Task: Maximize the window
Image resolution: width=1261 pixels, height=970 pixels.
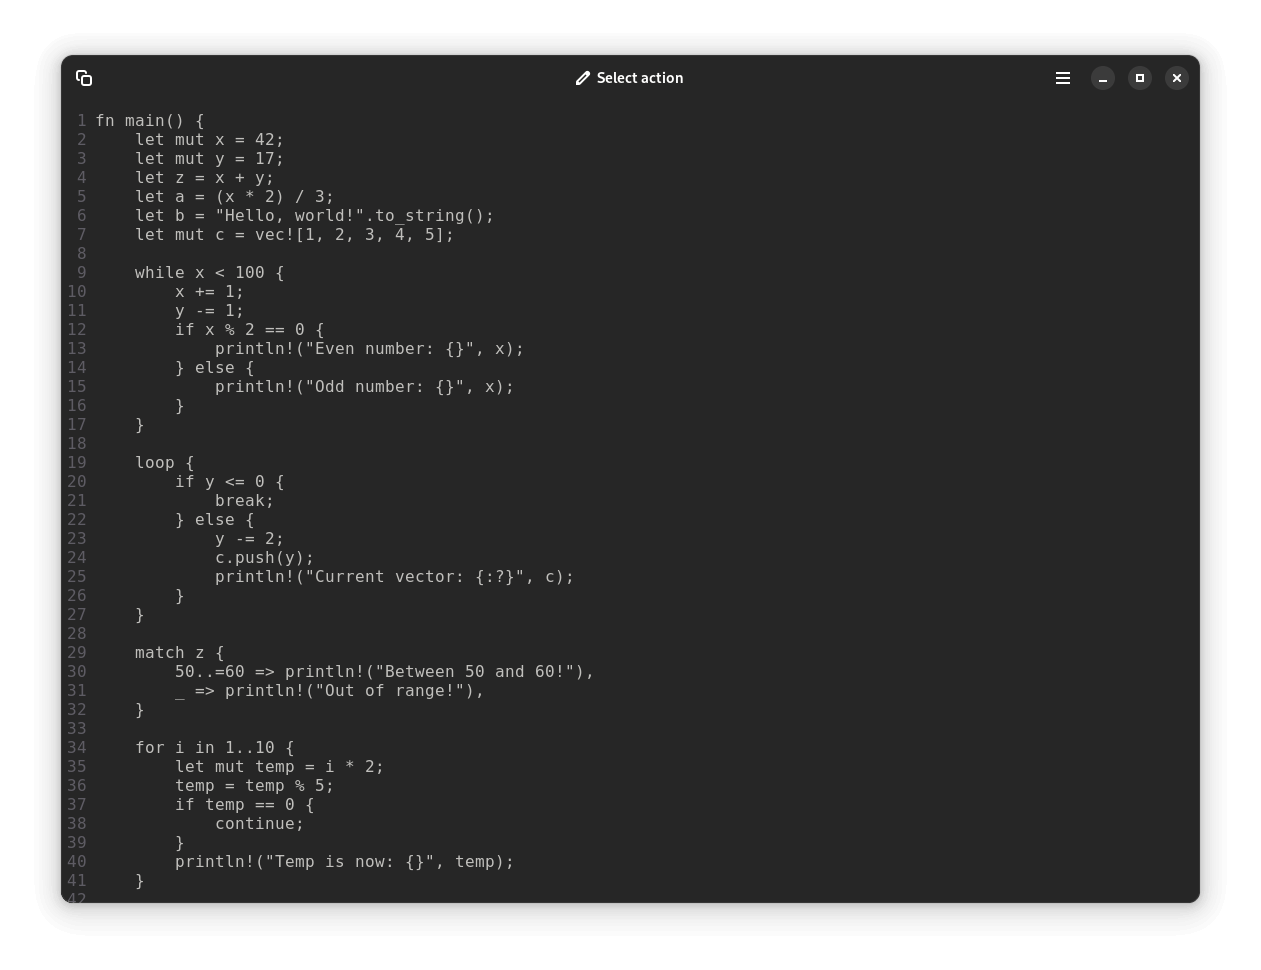Action: pos(1140,78)
